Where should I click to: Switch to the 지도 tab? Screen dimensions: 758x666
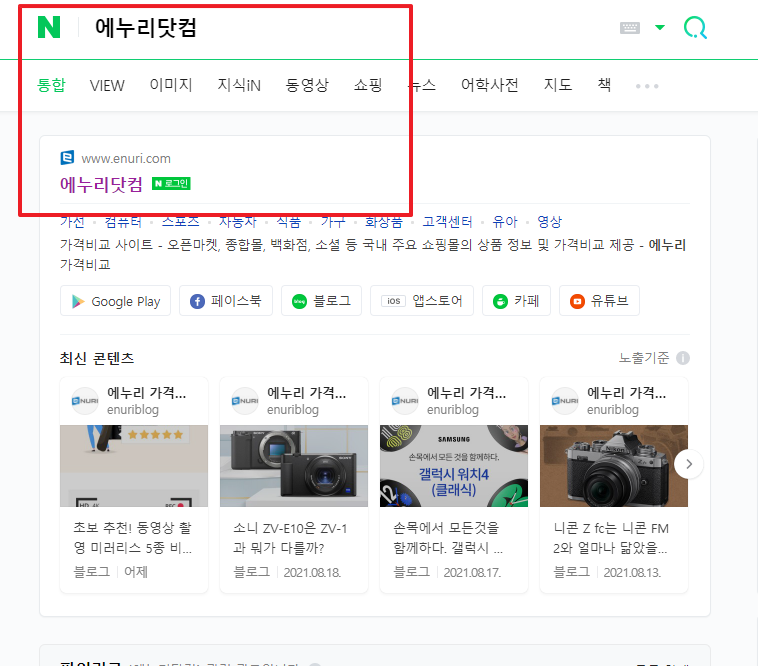click(x=558, y=85)
